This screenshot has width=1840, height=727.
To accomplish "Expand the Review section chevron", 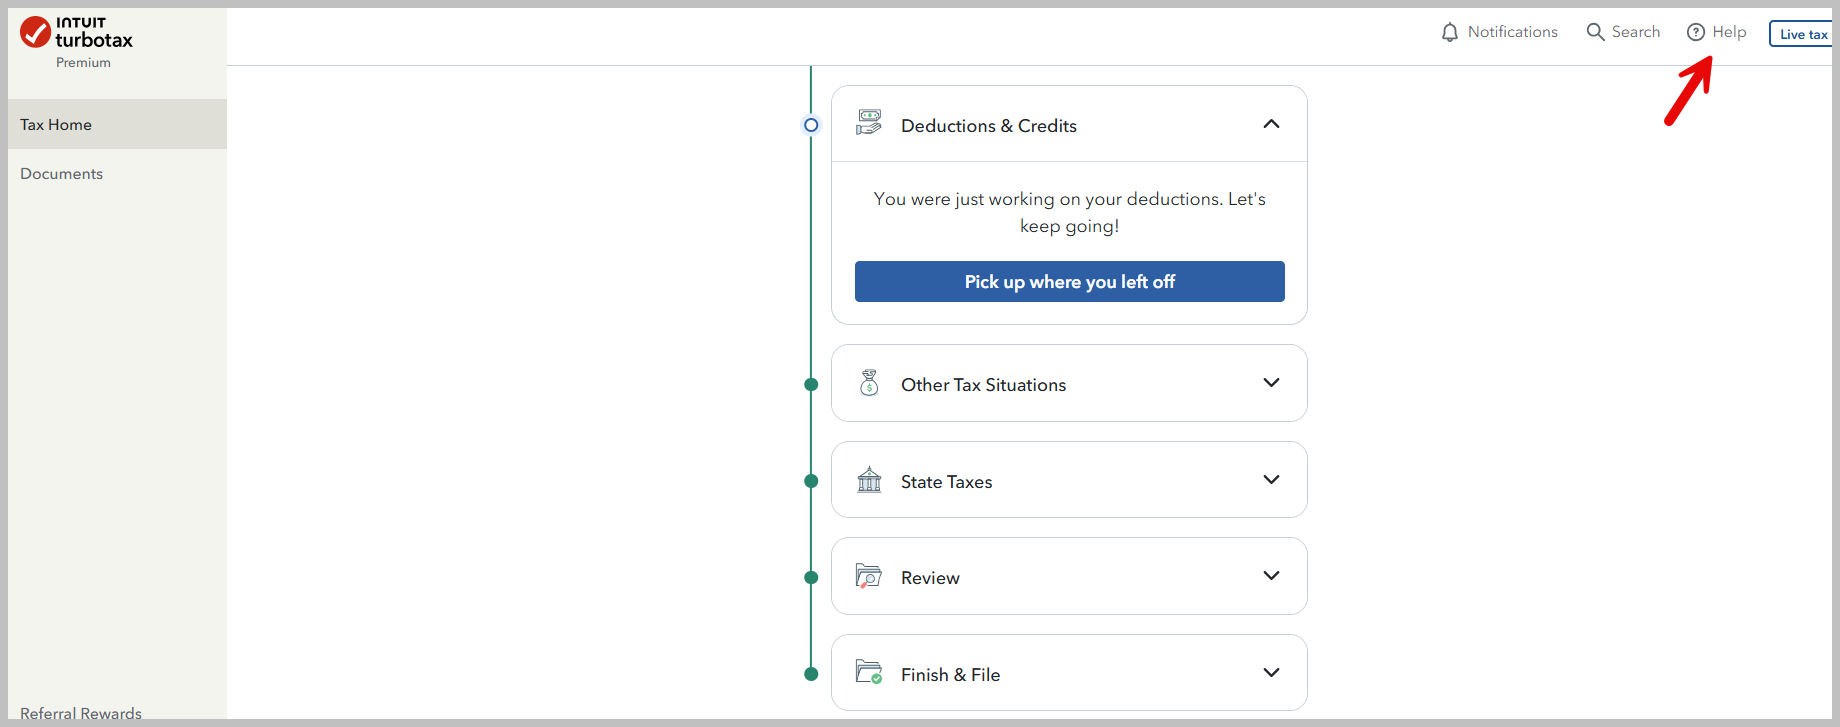I will 1271,576.
